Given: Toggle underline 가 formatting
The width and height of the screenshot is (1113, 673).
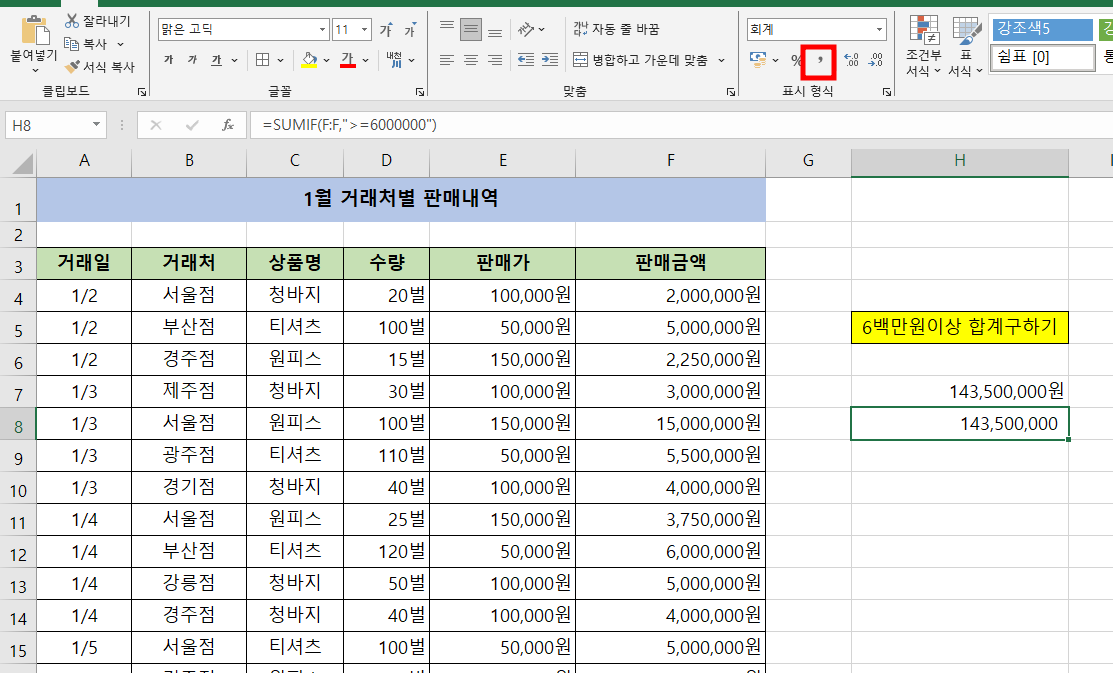Looking at the screenshot, I should point(216,60).
